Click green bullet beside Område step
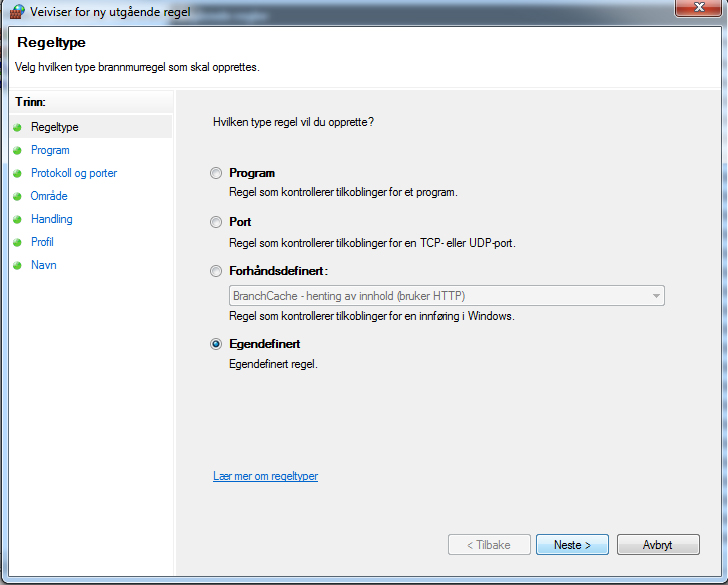The width and height of the screenshot is (728, 585). [18, 196]
